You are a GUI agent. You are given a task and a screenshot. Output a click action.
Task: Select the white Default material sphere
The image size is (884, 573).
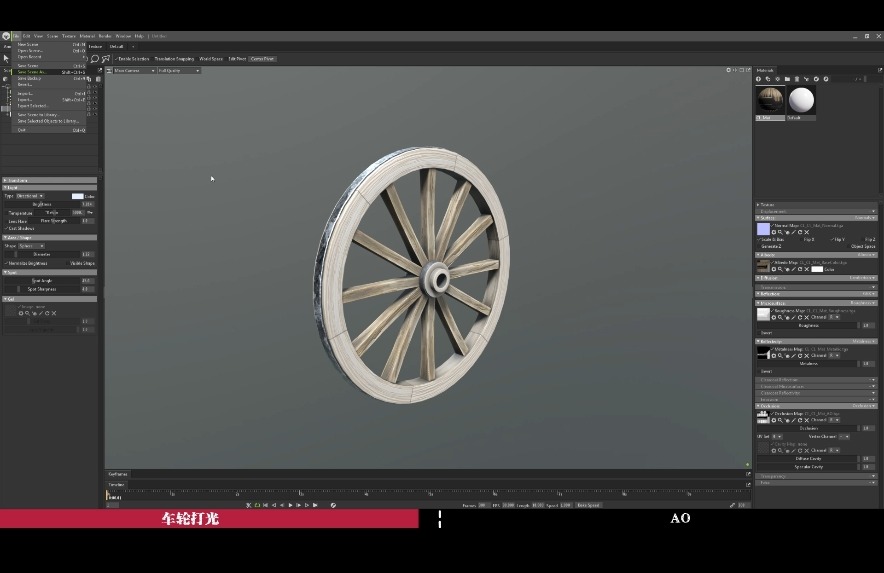[x=801, y=100]
